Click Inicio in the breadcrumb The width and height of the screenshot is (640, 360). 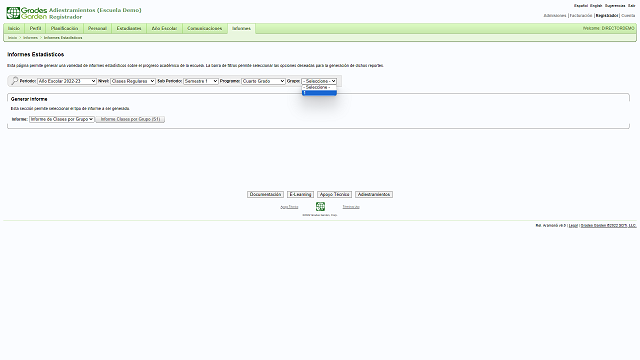click(x=13, y=38)
